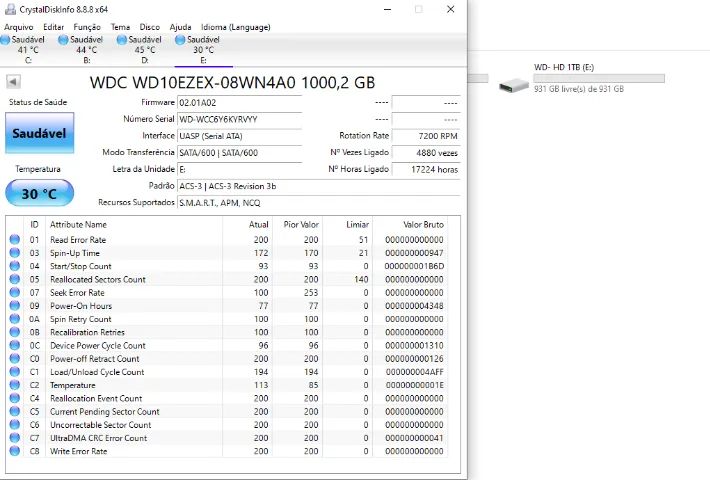The height and width of the screenshot is (480, 710).
Task: Click the status orb for Recalibration Retries
Action: pyautogui.click(x=14, y=331)
